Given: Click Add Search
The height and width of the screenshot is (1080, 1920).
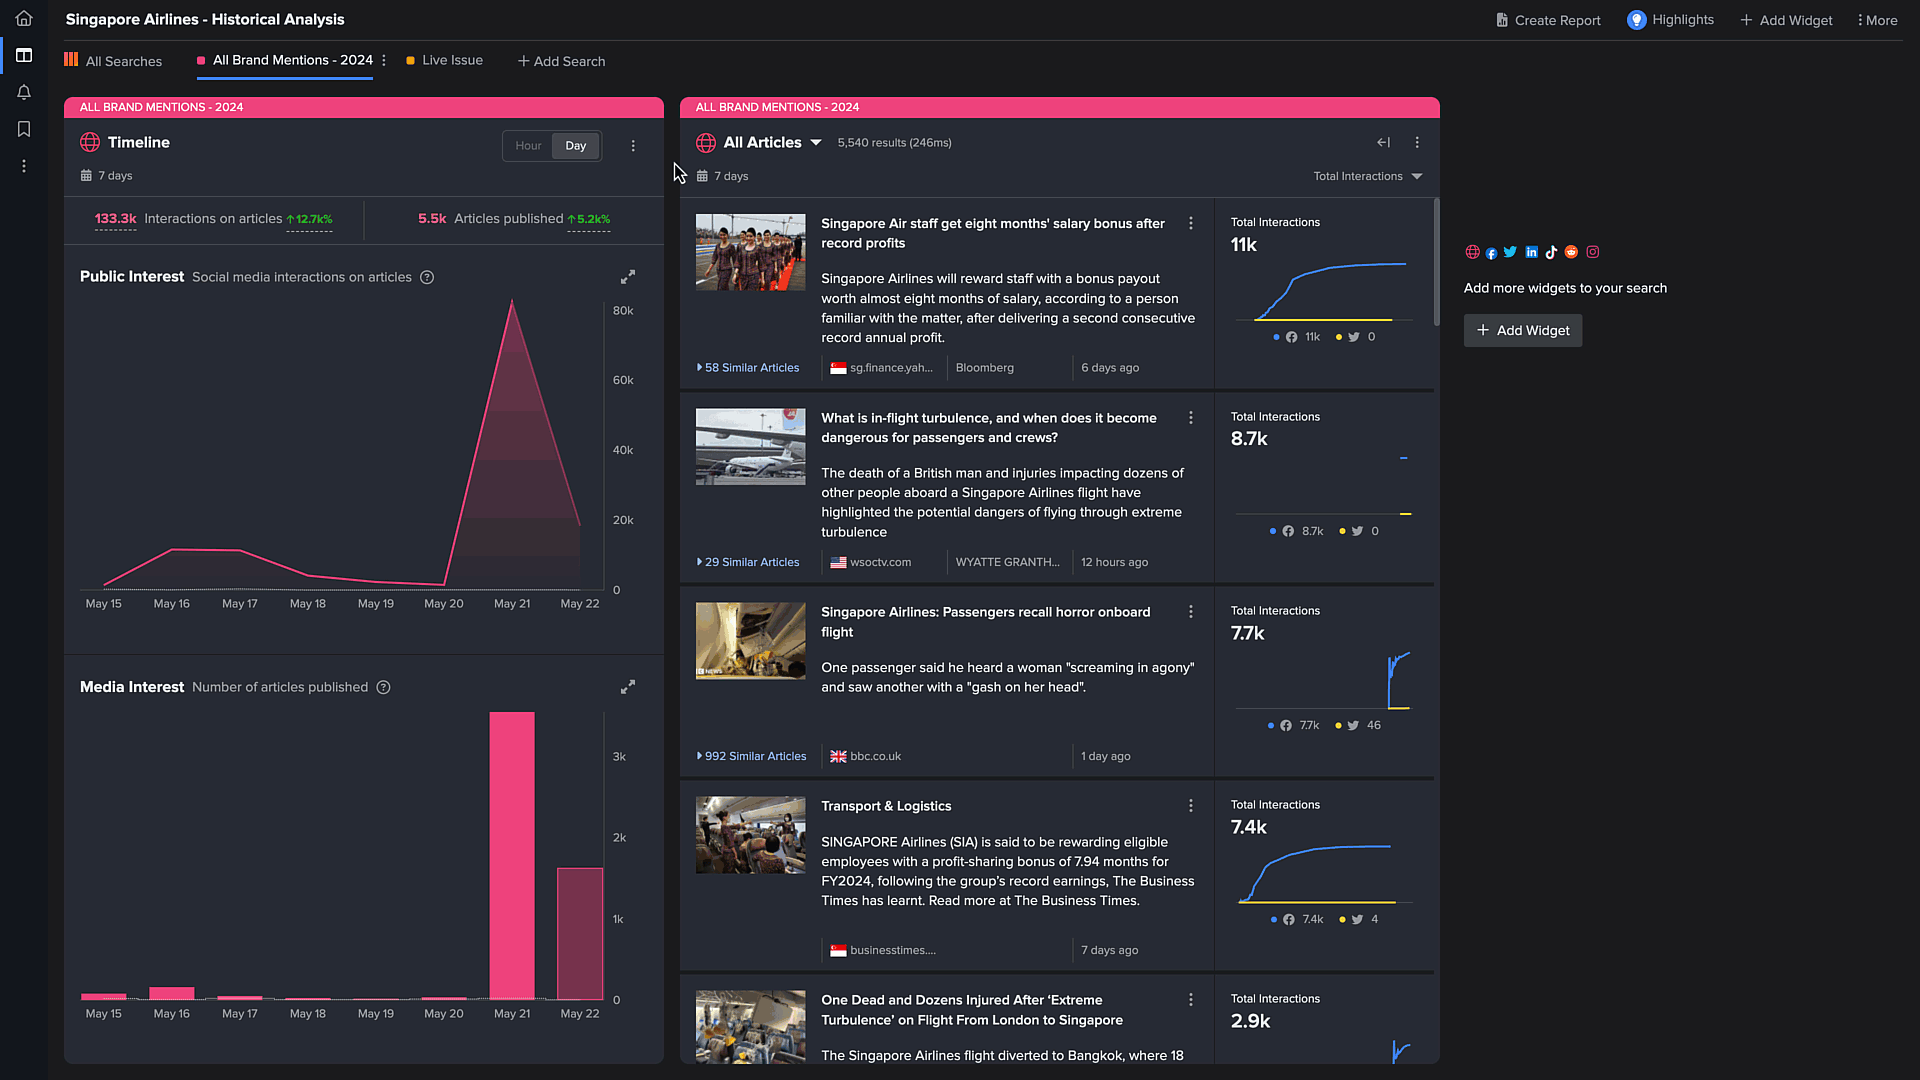Looking at the screenshot, I should click(561, 61).
